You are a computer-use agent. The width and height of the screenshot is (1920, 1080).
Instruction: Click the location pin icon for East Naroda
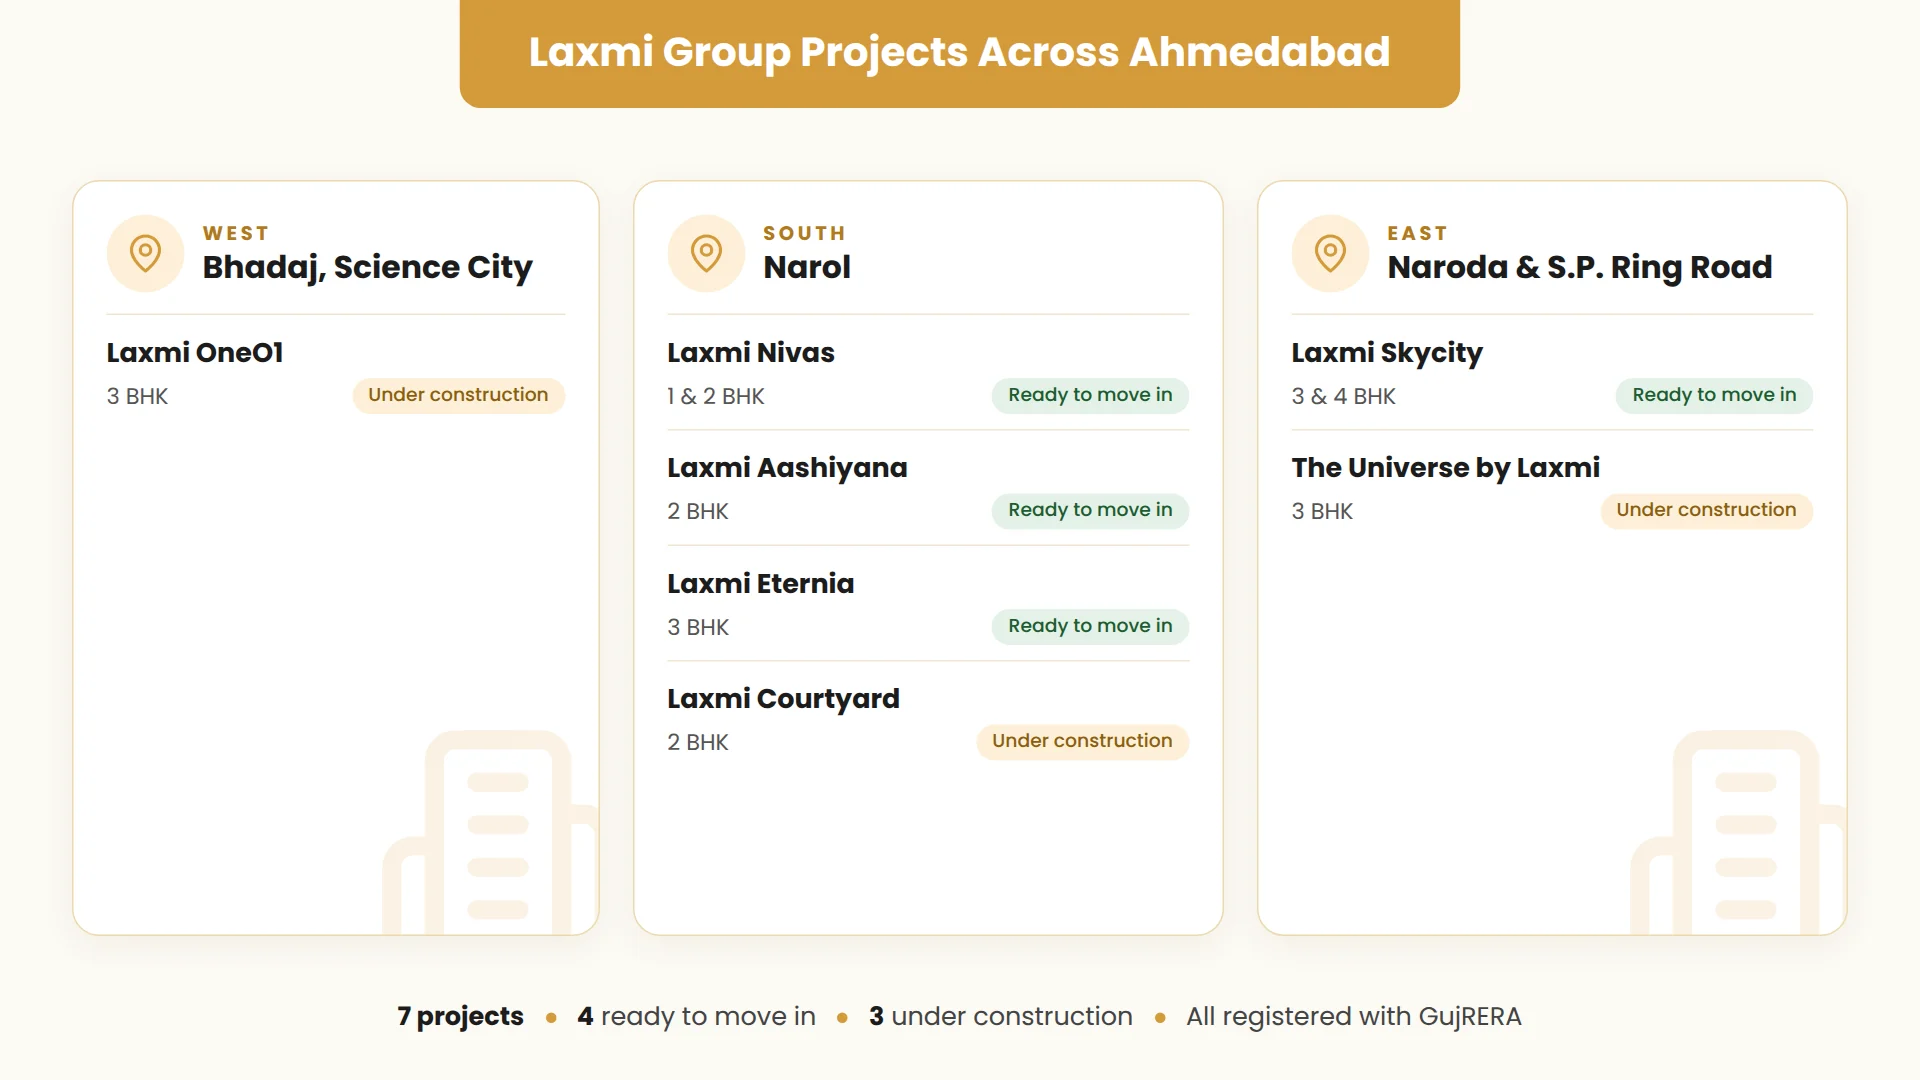coord(1330,253)
